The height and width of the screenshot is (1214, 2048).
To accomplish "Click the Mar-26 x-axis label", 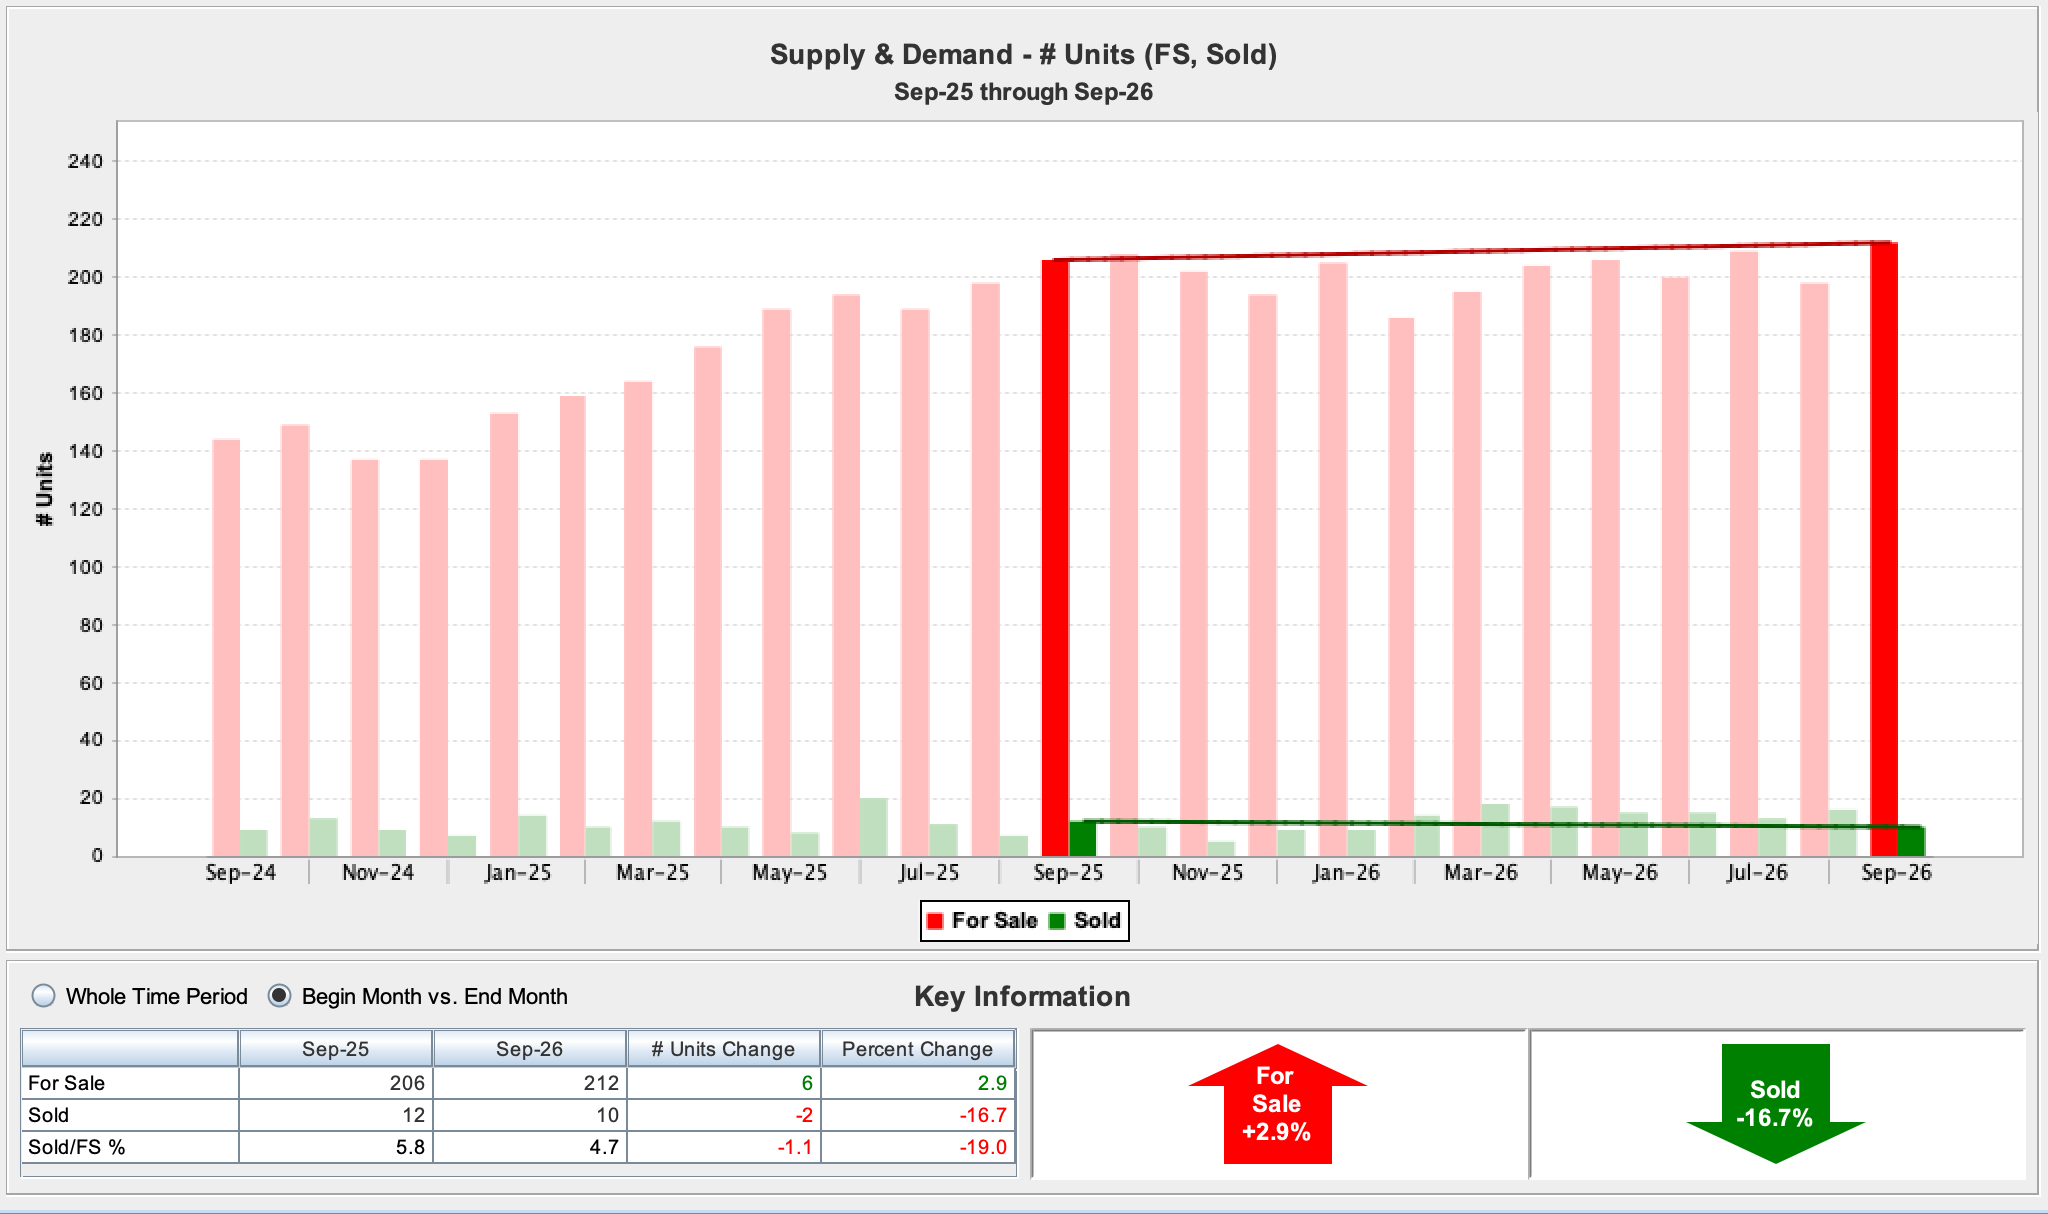I will point(1481,873).
